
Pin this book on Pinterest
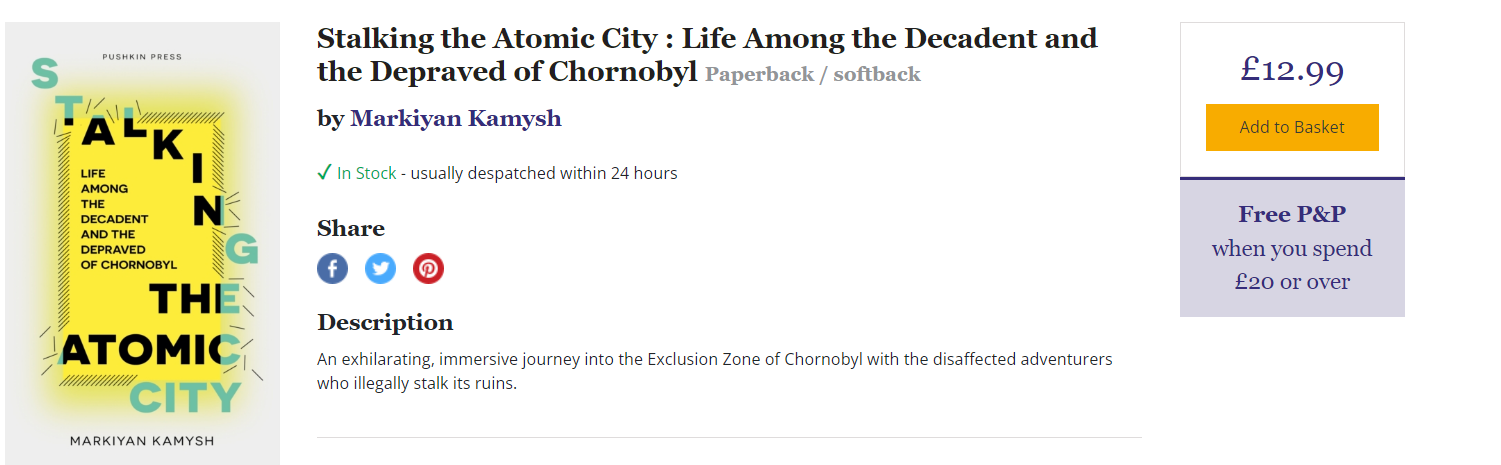pyautogui.click(x=428, y=269)
